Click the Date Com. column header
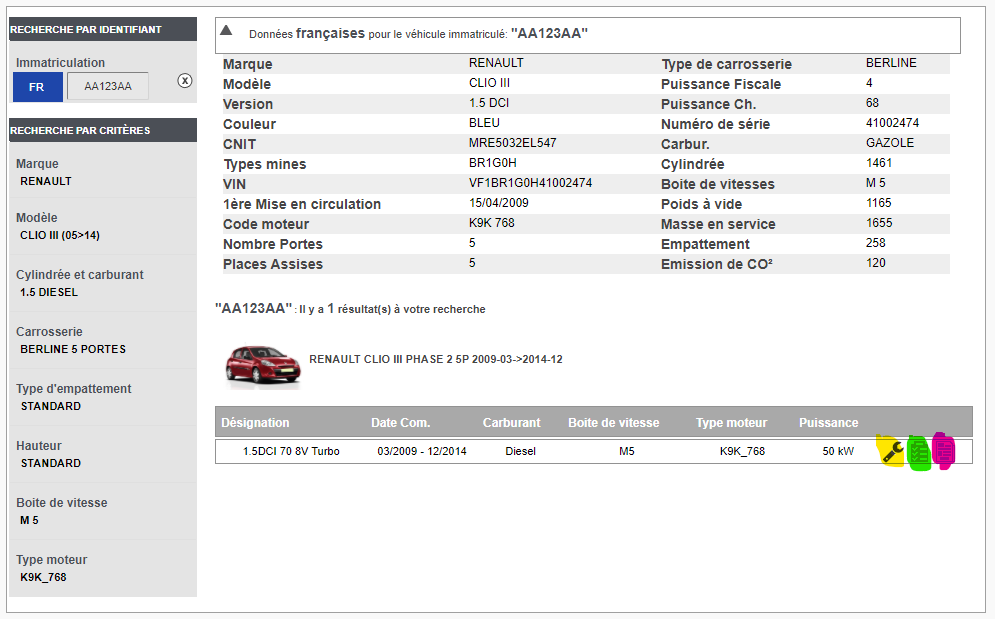This screenshot has width=995, height=619. coord(400,423)
